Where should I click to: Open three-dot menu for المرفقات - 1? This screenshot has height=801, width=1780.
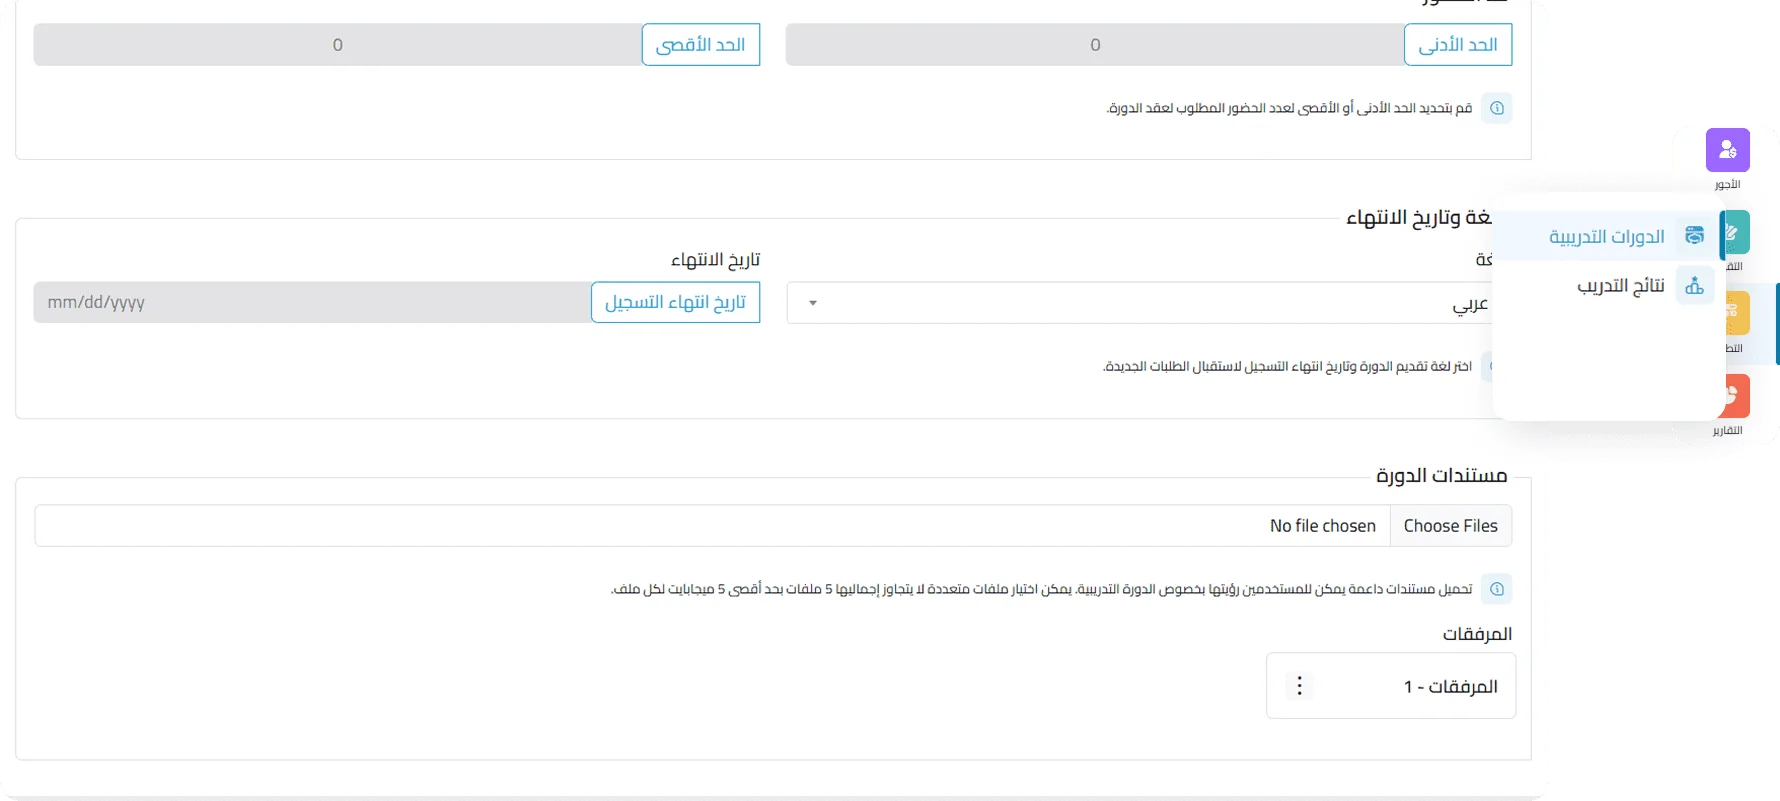(x=1299, y=686)
